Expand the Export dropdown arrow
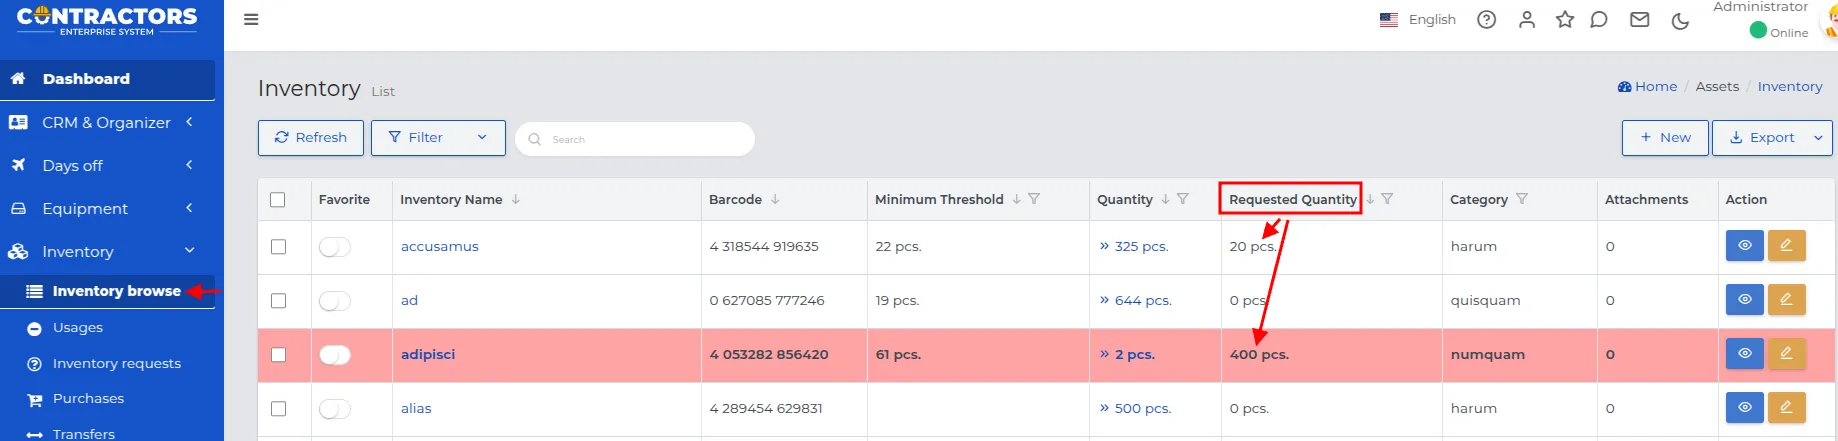 coord(1818,138)
